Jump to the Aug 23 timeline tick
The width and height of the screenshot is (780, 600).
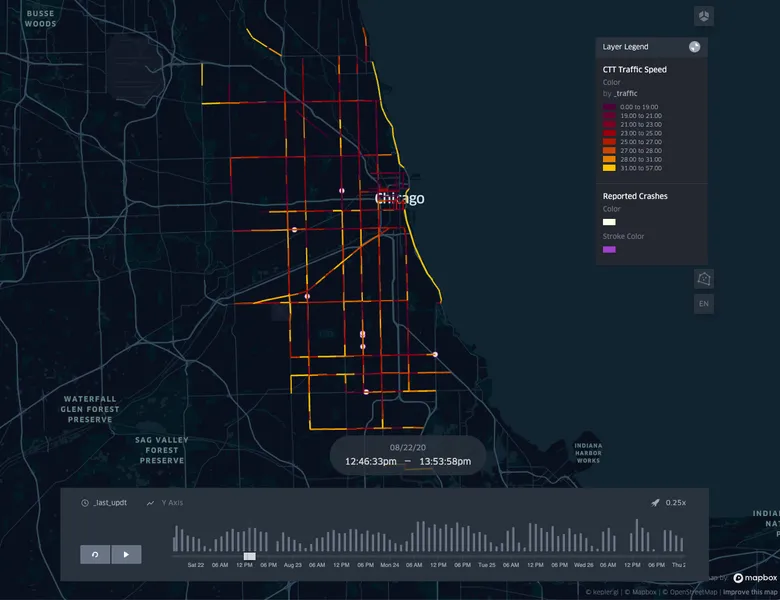tap(292, 565)
